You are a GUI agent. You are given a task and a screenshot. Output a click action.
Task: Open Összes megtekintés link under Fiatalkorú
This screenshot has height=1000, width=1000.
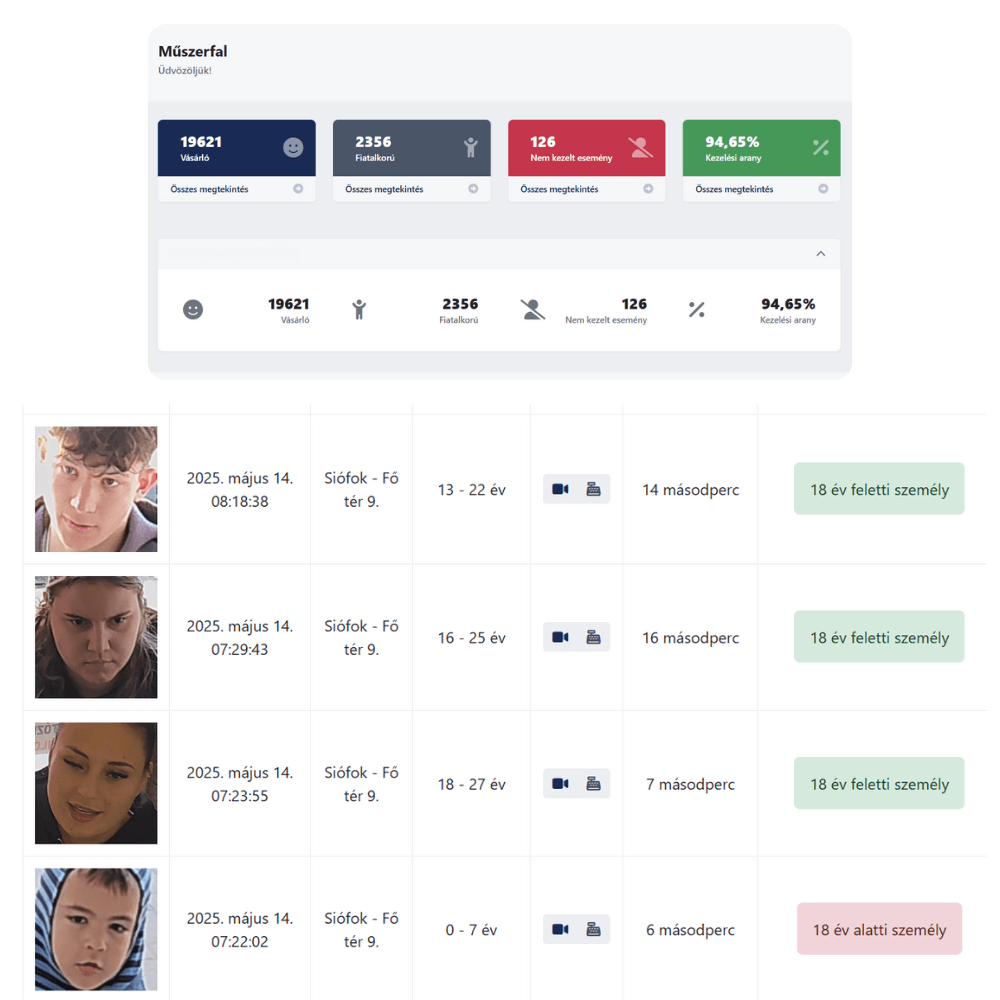point(384,189)
